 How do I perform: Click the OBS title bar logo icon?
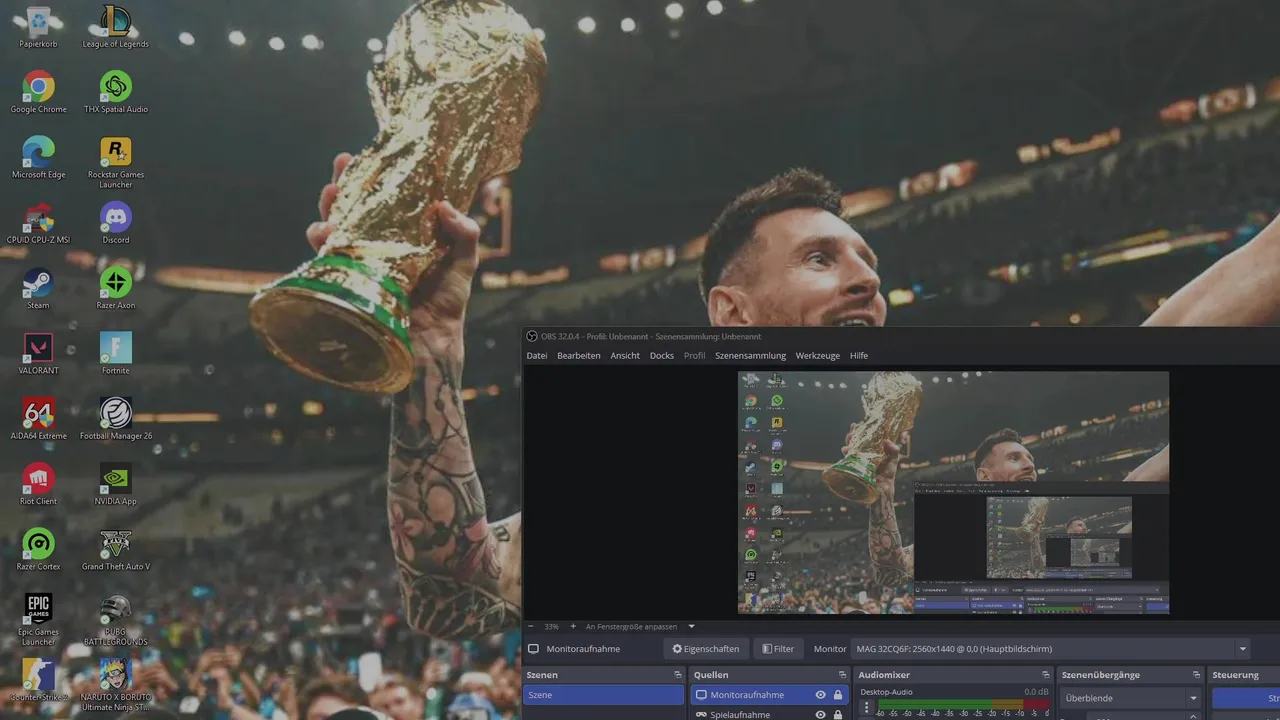click(532, 336)
